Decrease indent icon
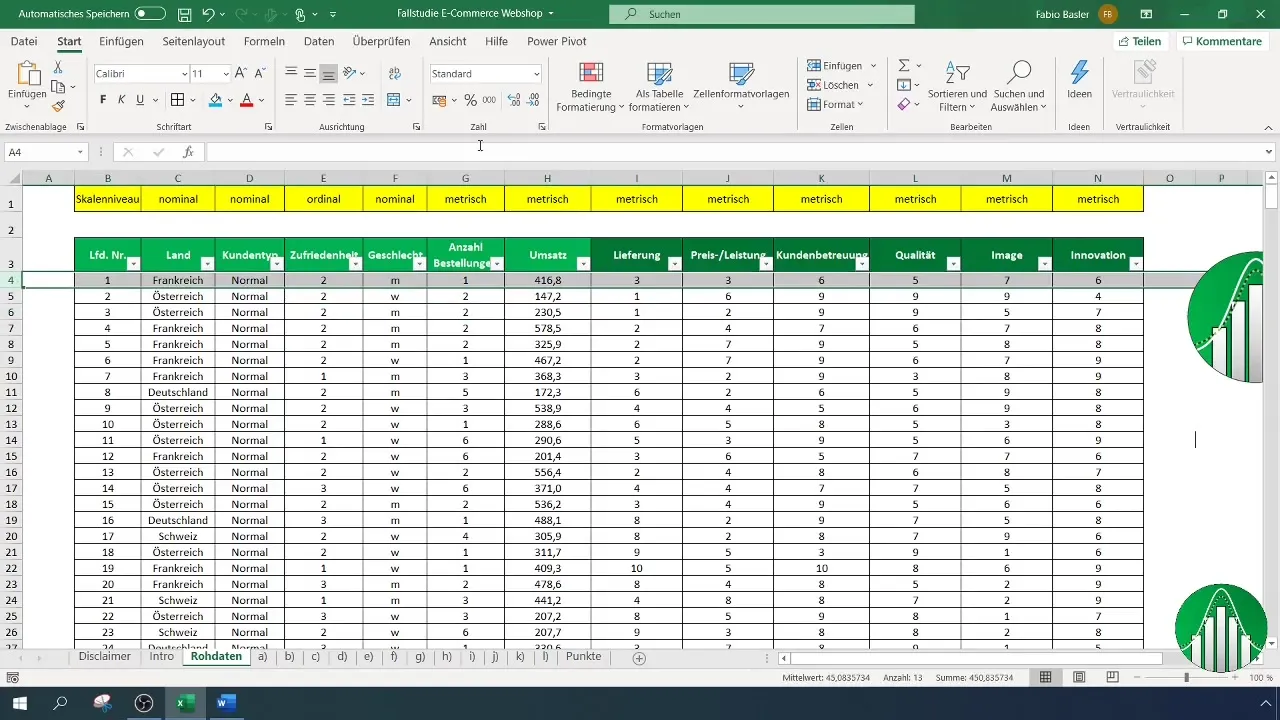The width and height of the screenshot is (1280, 720). pyautogui.click(x=350, y=100)
